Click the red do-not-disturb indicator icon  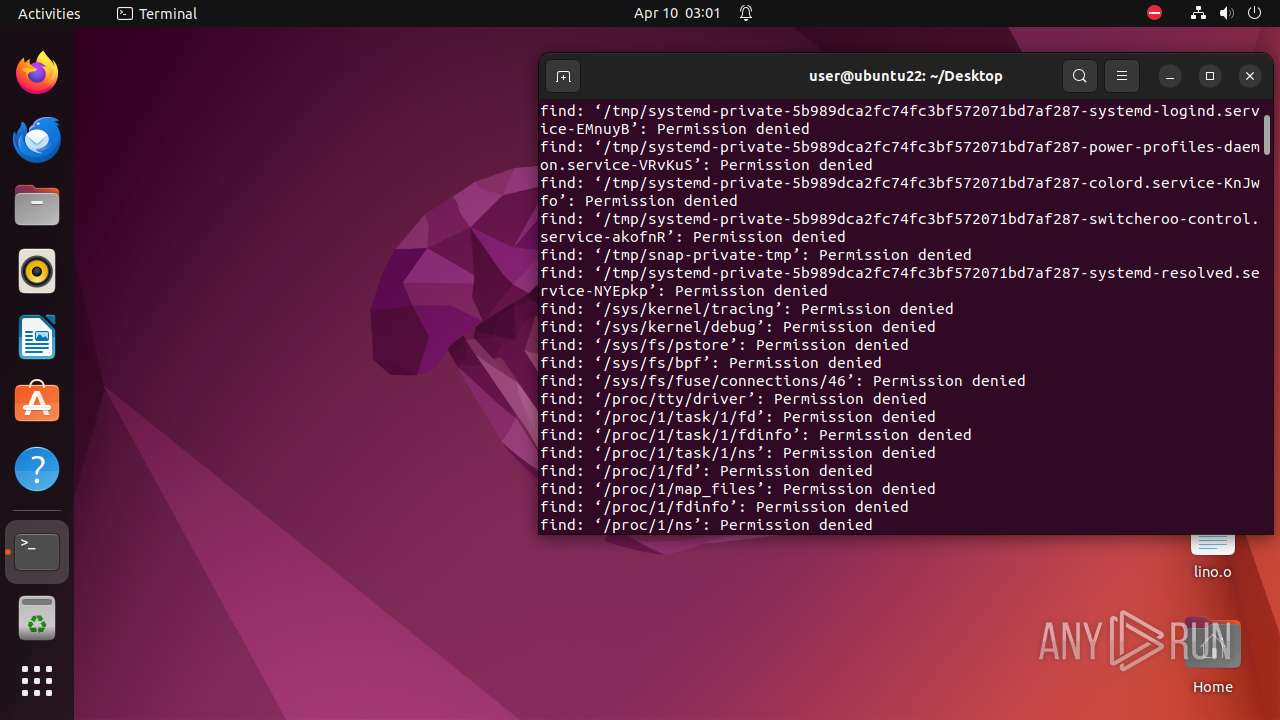pos(1155,13)
